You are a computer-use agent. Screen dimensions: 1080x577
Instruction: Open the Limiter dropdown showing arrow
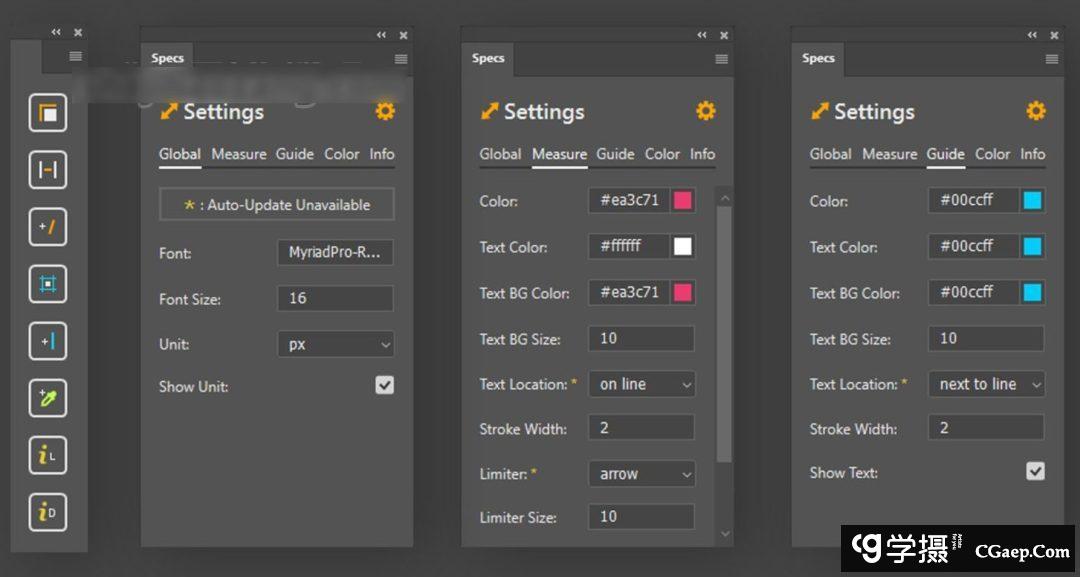coord(641,474)
